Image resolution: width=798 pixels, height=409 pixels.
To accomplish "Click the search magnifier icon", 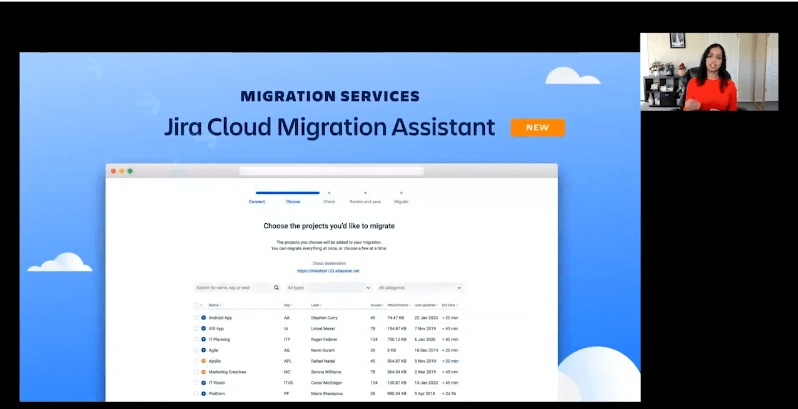I will click(277, 287).
